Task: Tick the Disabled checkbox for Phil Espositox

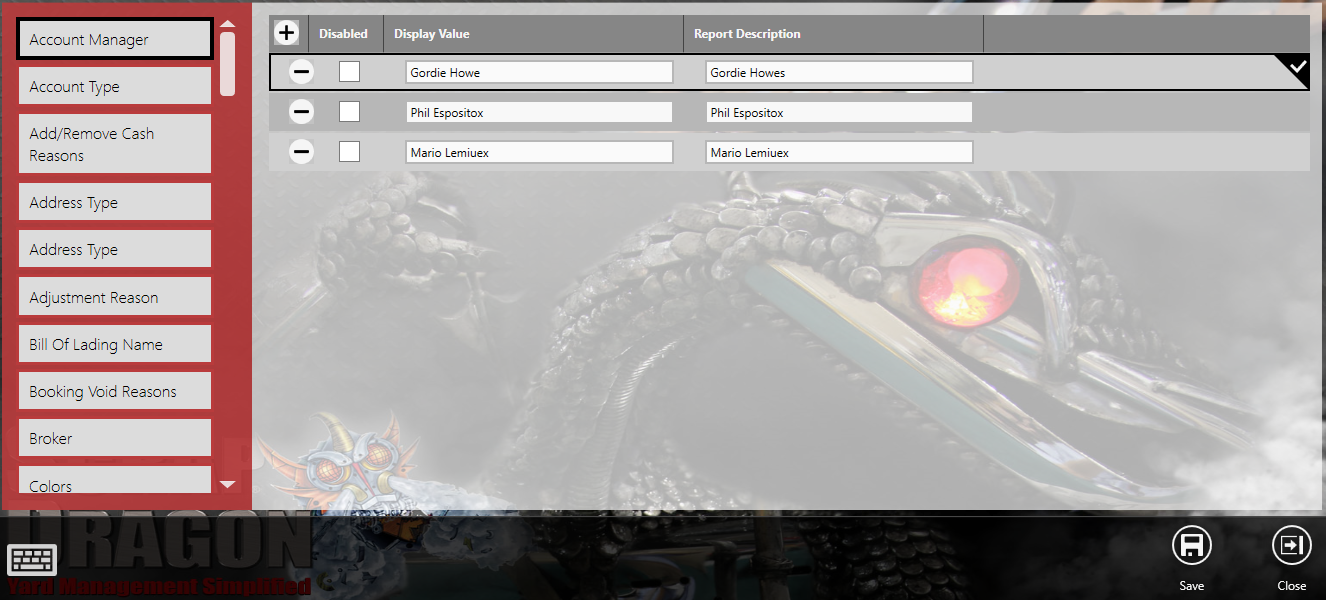Action: [349, 112]
